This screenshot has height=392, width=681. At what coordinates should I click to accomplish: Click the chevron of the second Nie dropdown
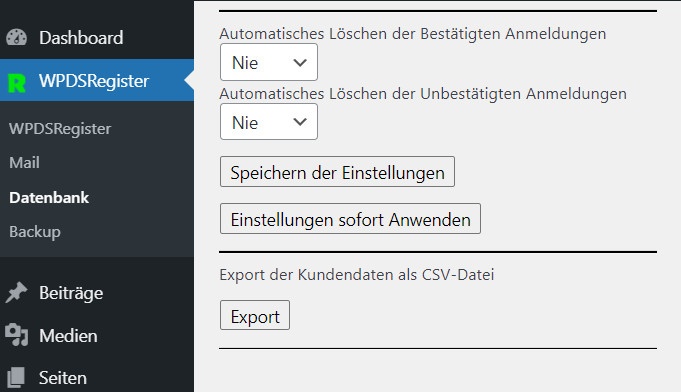(x=300, y=122)
